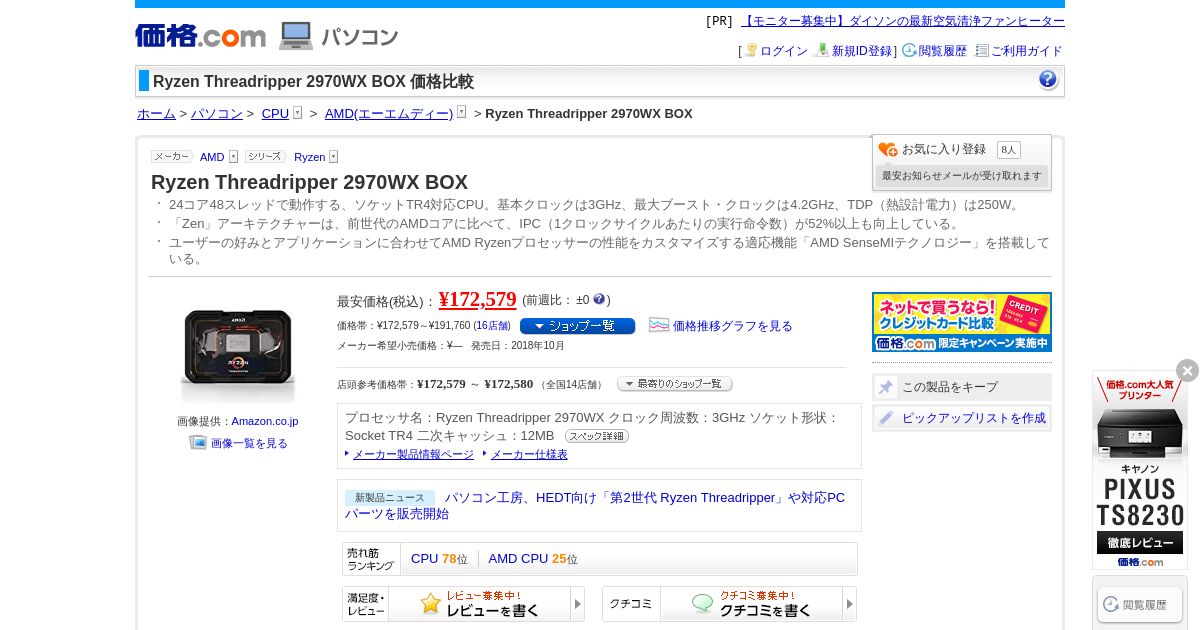
Task: Open the CPU breadcrumb link
Action: 275,113
